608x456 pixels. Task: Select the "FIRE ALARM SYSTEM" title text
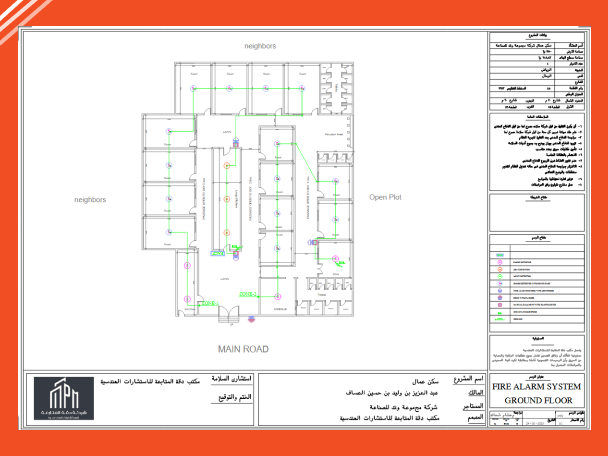coord(537,384)
